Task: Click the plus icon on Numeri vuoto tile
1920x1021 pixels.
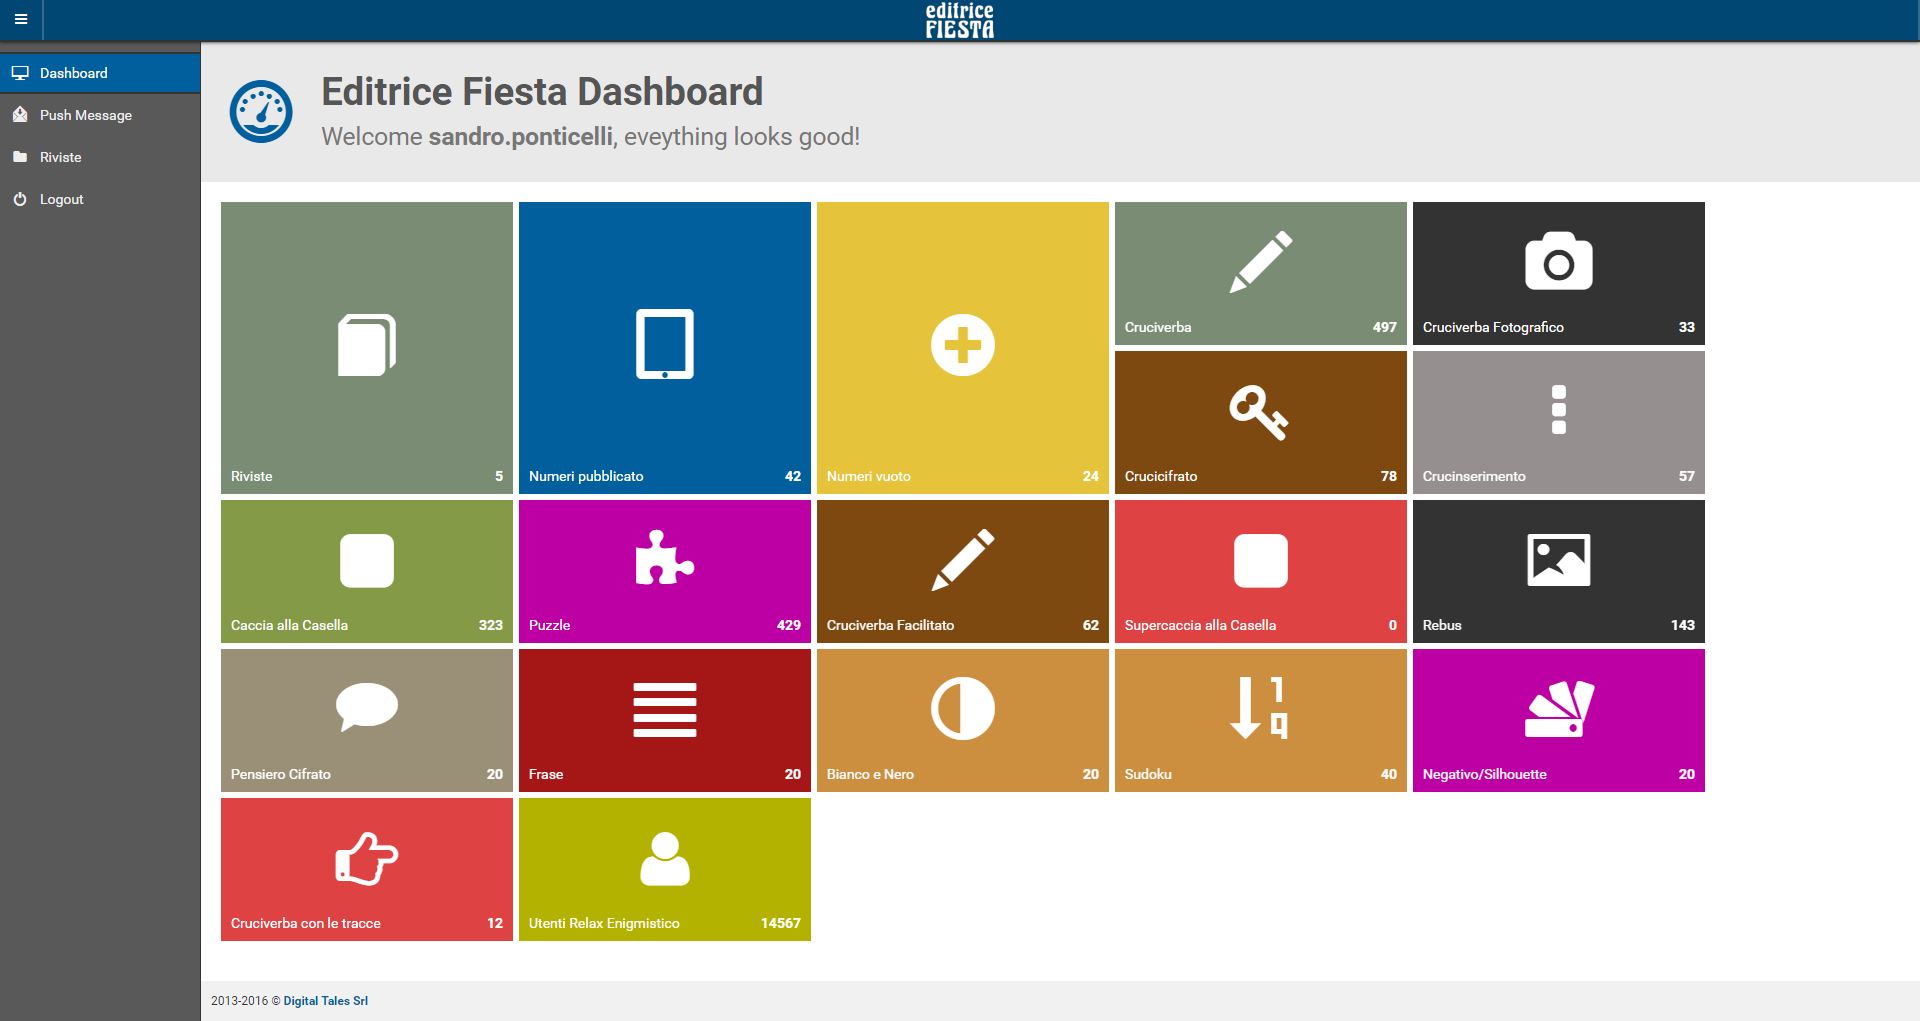Action: pos(963,345)
